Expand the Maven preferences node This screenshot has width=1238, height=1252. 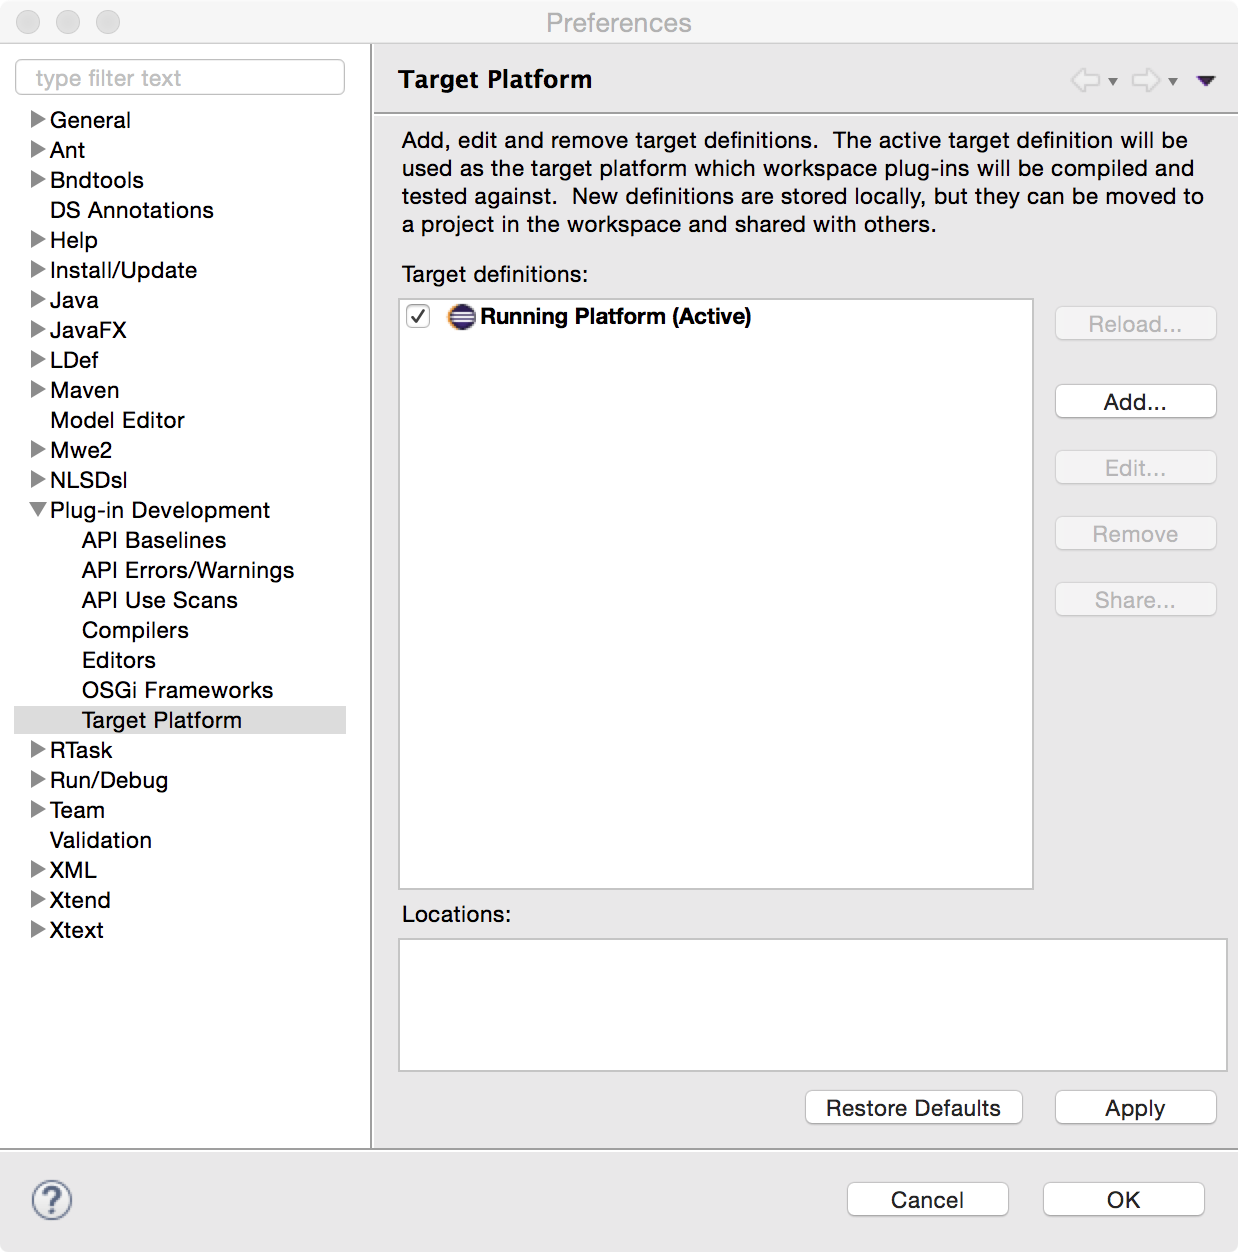38,390
